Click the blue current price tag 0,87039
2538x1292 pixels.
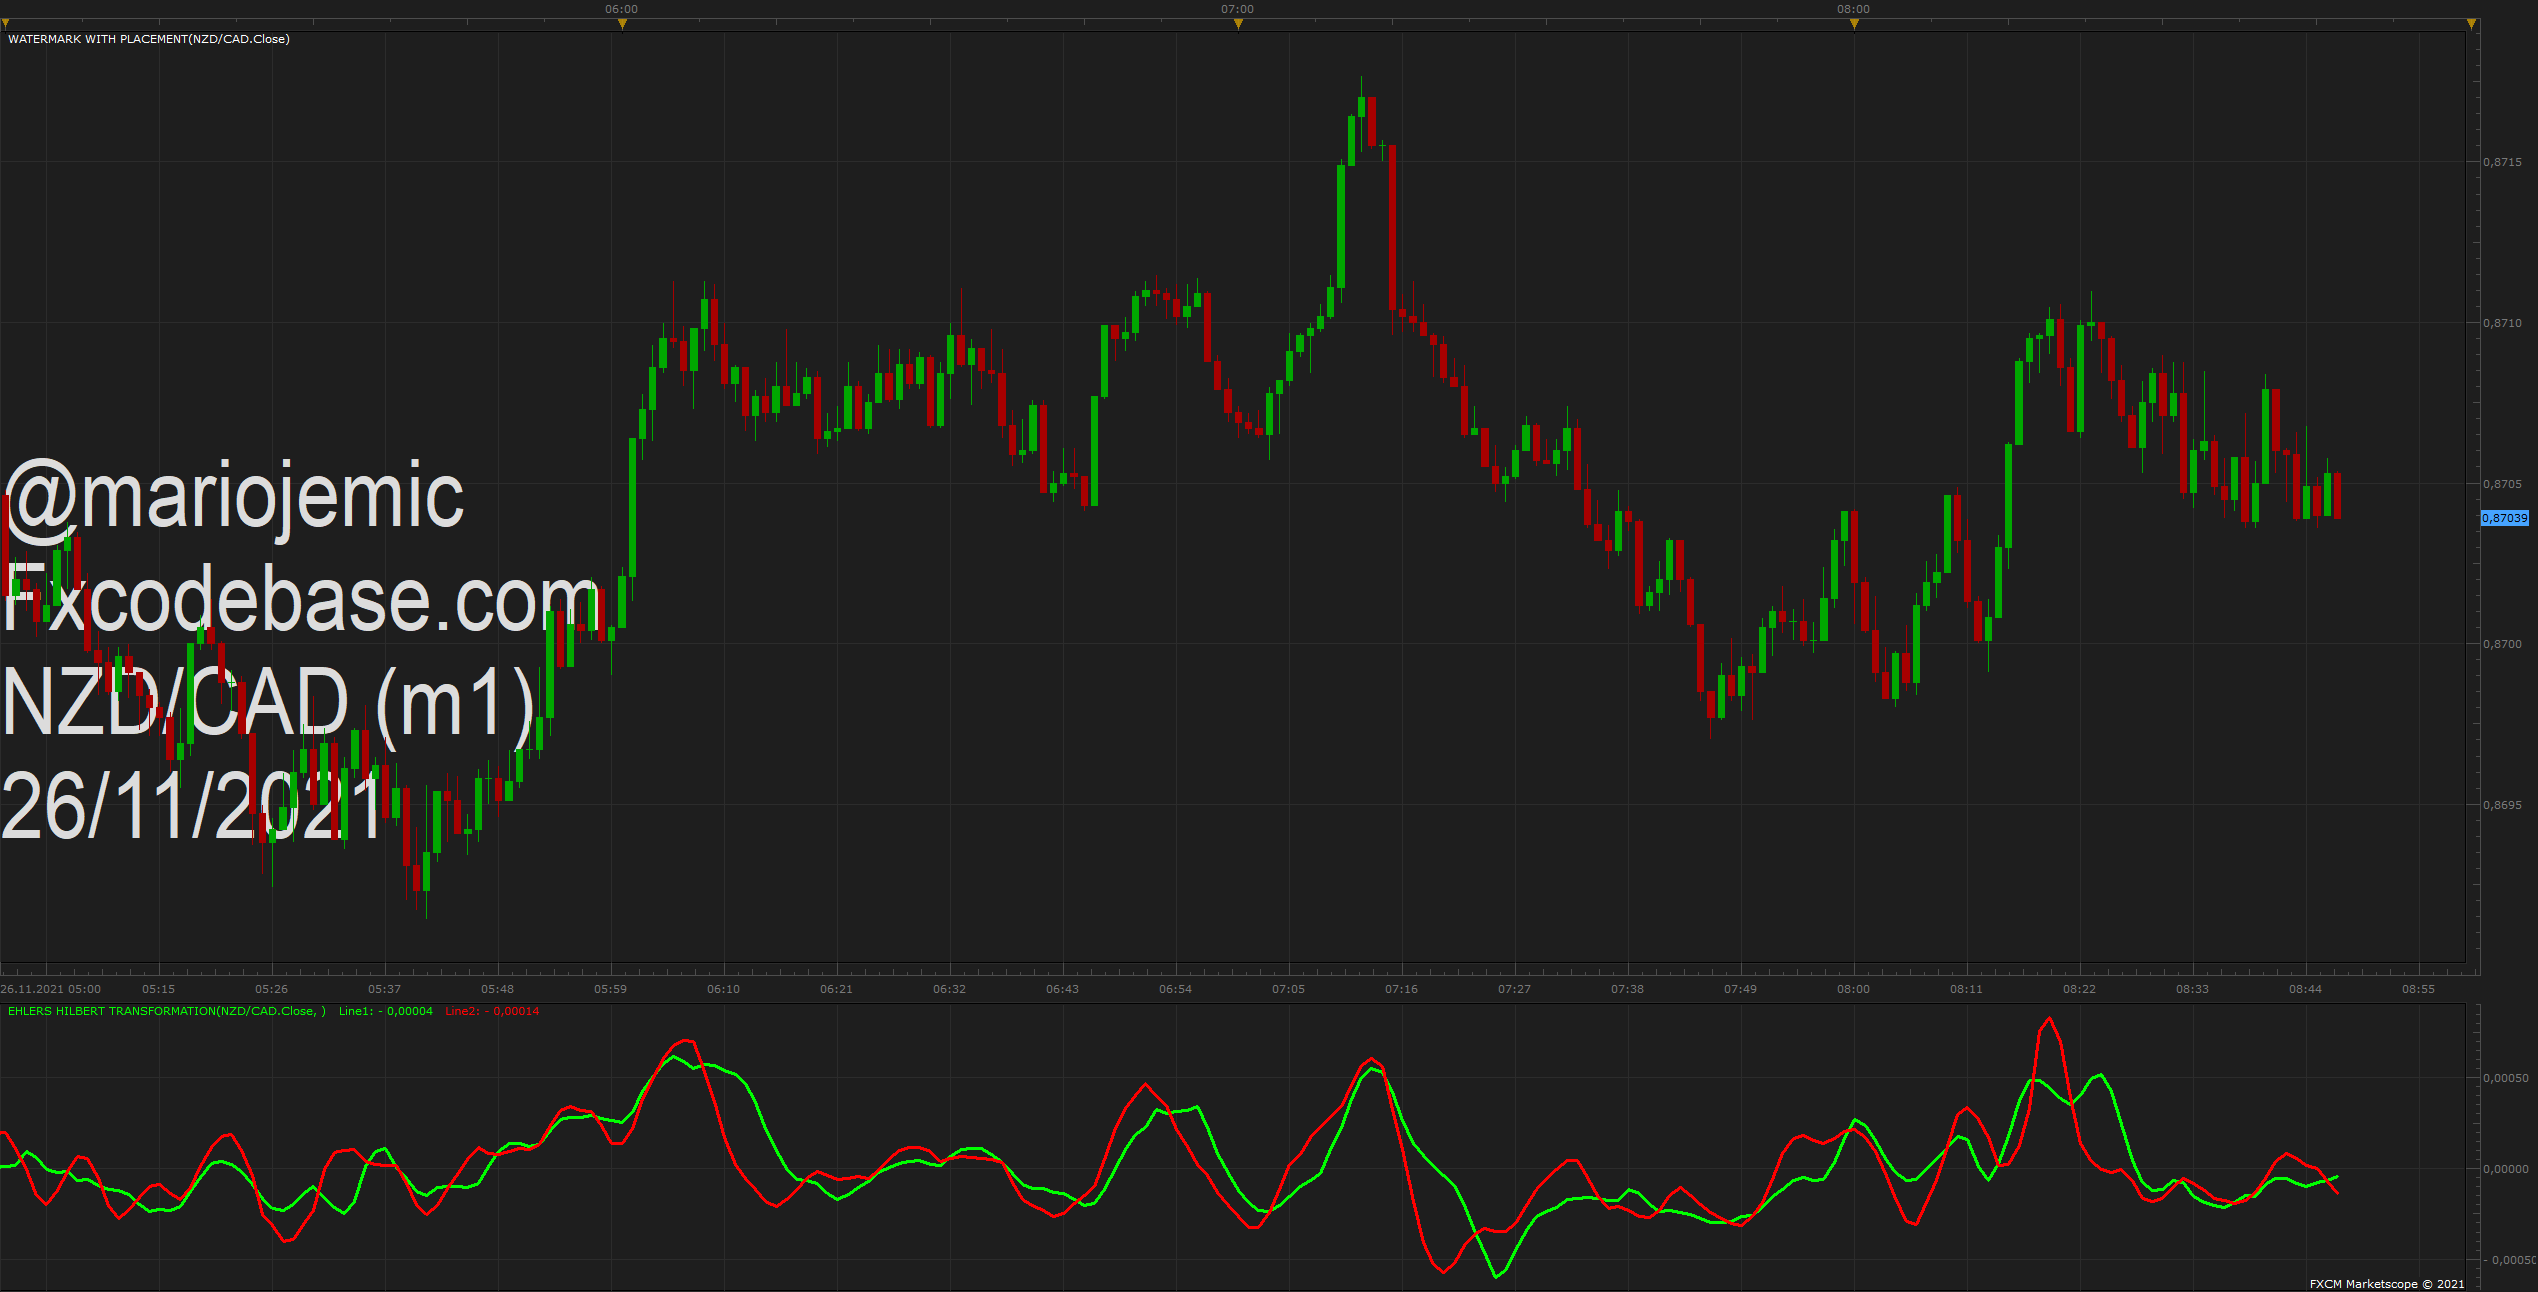(2505, 518)
